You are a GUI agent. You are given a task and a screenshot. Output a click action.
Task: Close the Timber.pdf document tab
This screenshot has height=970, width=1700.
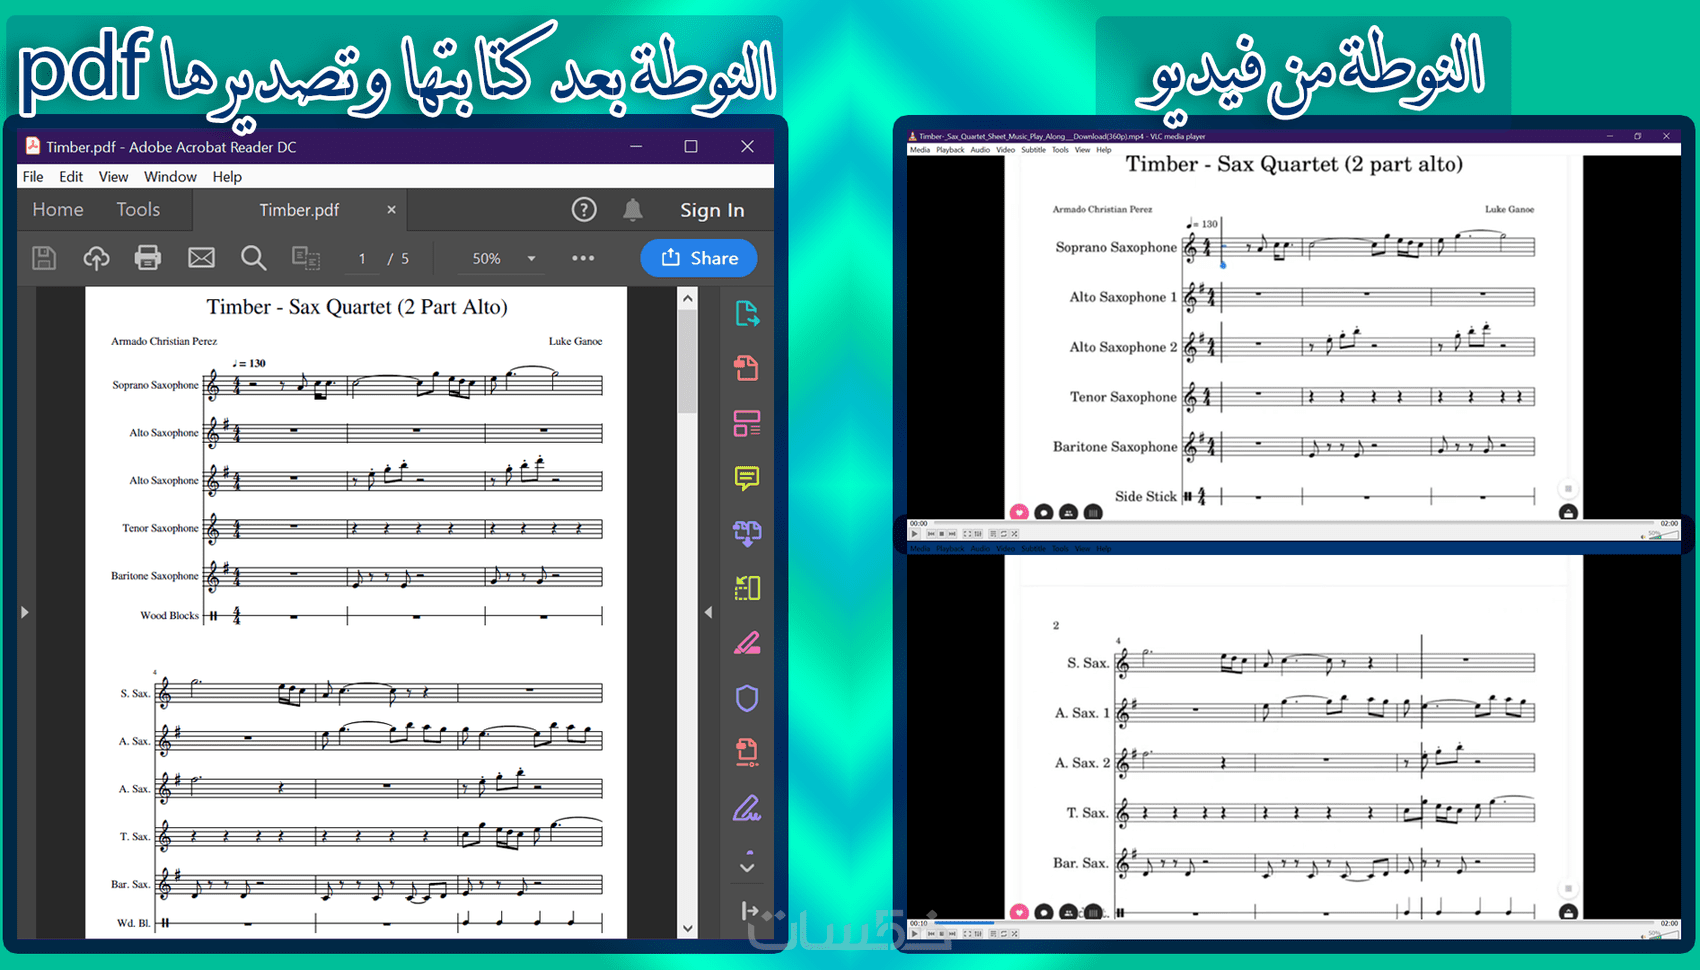[x=391, y=210]
